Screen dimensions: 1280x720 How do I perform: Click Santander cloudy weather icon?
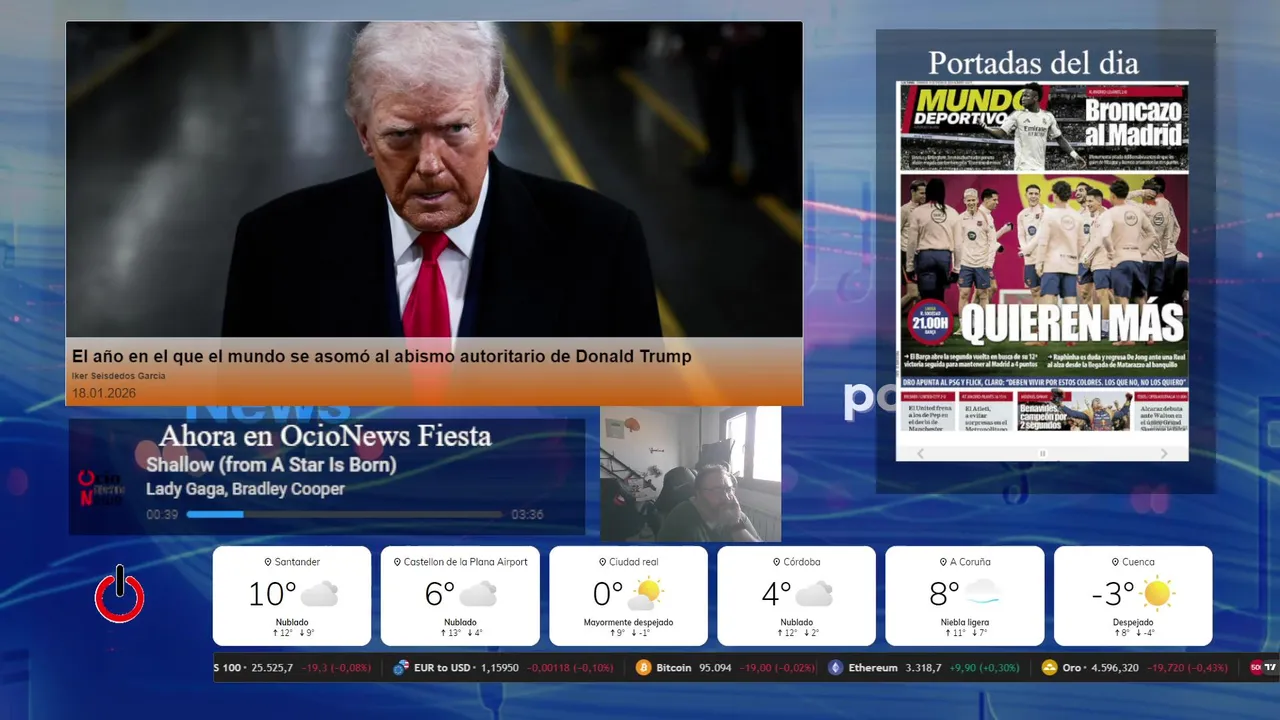319,594
